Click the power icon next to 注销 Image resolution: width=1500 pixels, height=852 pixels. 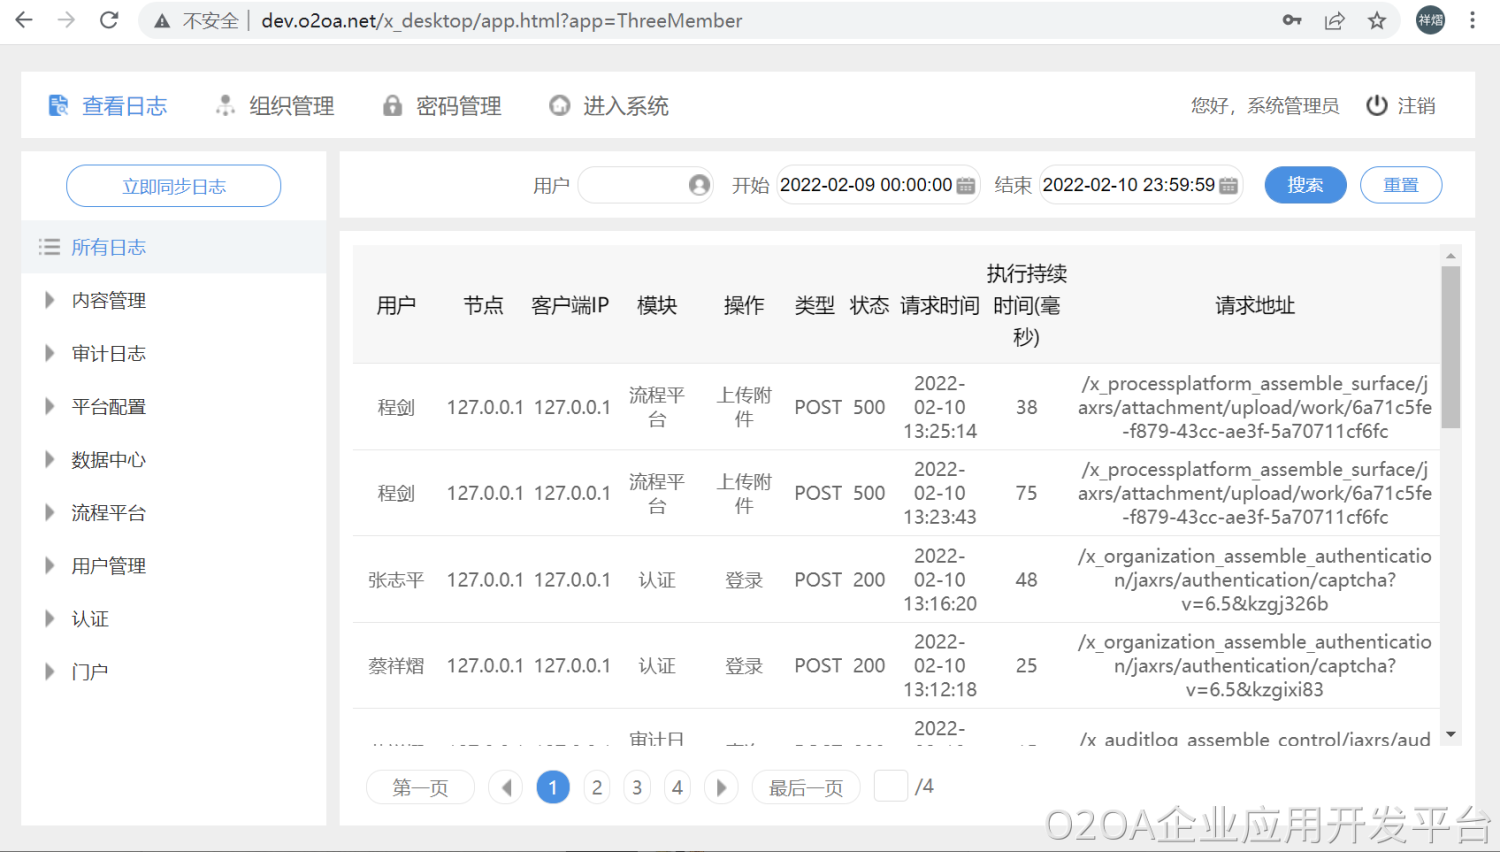[x=1377, y=106]
